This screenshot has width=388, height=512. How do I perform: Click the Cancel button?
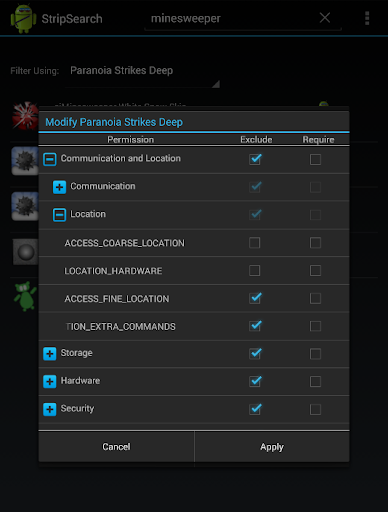pos(116,447)
